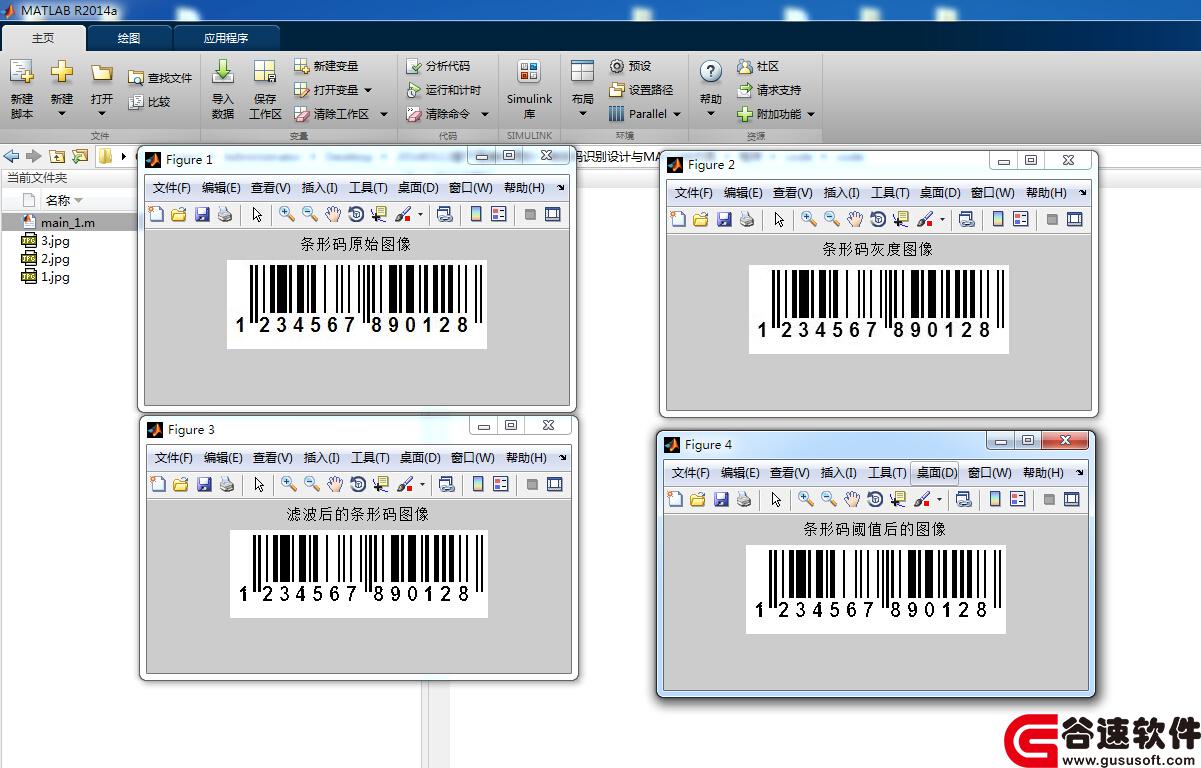This screenshot has height=768, width=1201.
Task: Toggle the Edit Plot arrow in Figure 3's toolbar
Action: point(259,484)
